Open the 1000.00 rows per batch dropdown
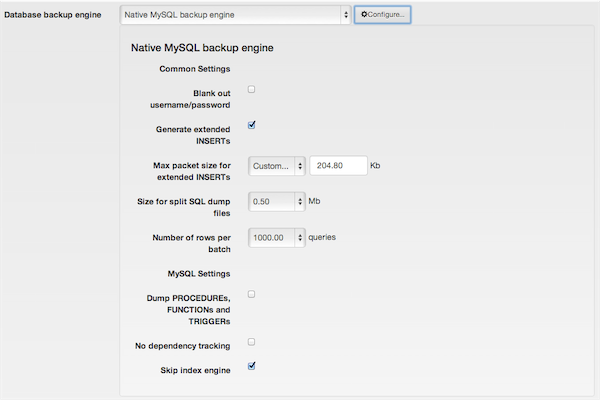 (277, 238)
